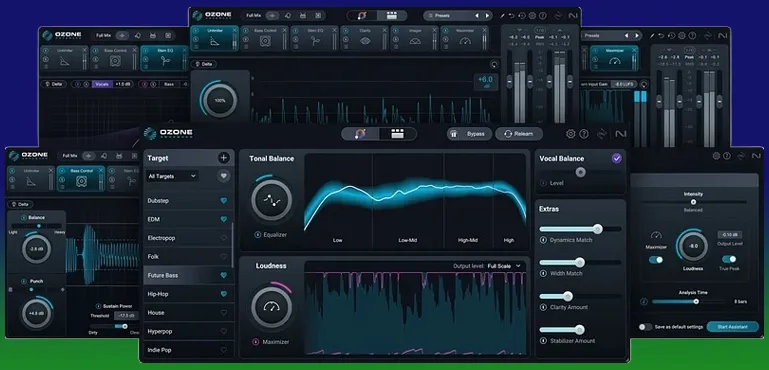Choose the Folk target
Image resolution: width=769 pixels, height=370 pixels.
pyautogui.click(x=188, y=257)
